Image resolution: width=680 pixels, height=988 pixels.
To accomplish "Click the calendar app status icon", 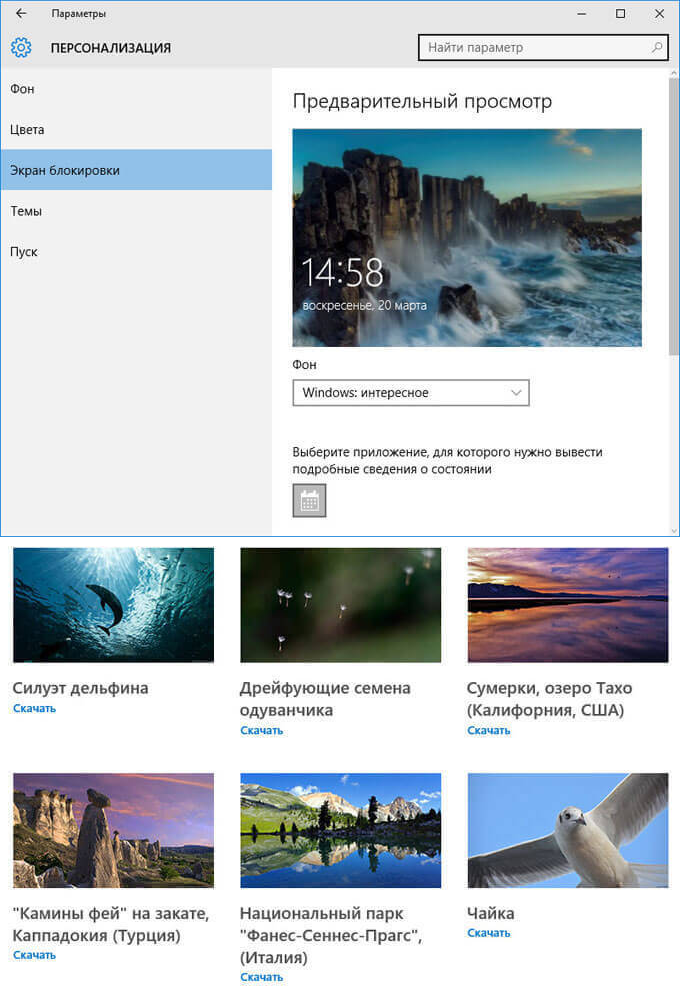I will pos(309,501).
